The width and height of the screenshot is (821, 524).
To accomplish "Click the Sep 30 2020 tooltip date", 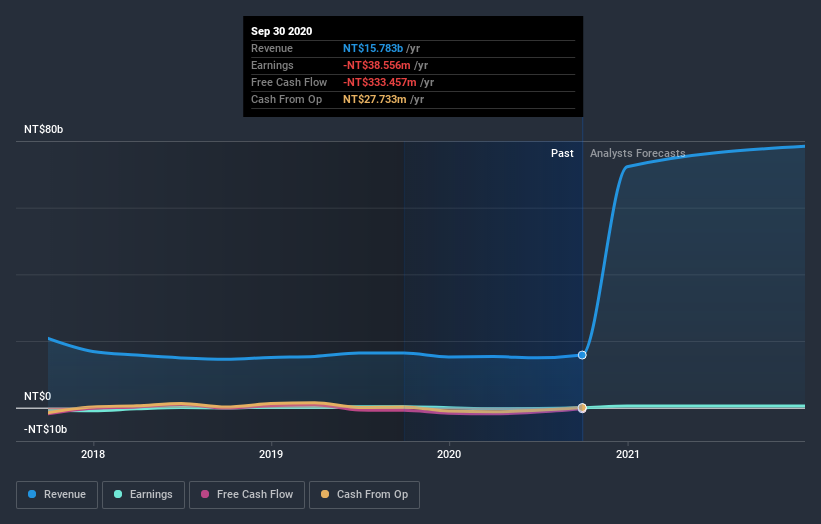I will pos(282,31).
